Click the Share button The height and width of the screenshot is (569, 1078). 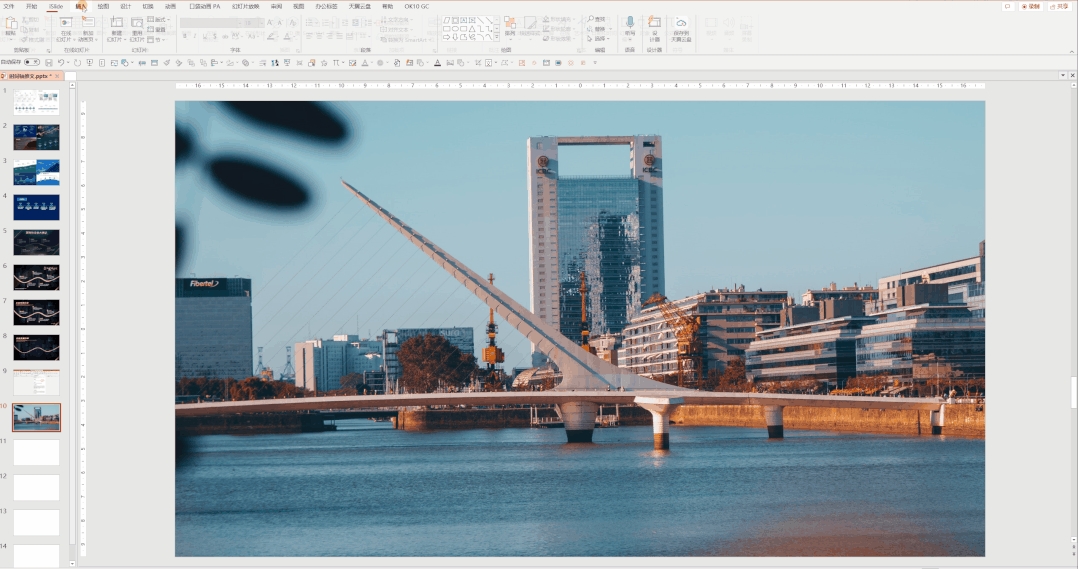point(1058,6)
